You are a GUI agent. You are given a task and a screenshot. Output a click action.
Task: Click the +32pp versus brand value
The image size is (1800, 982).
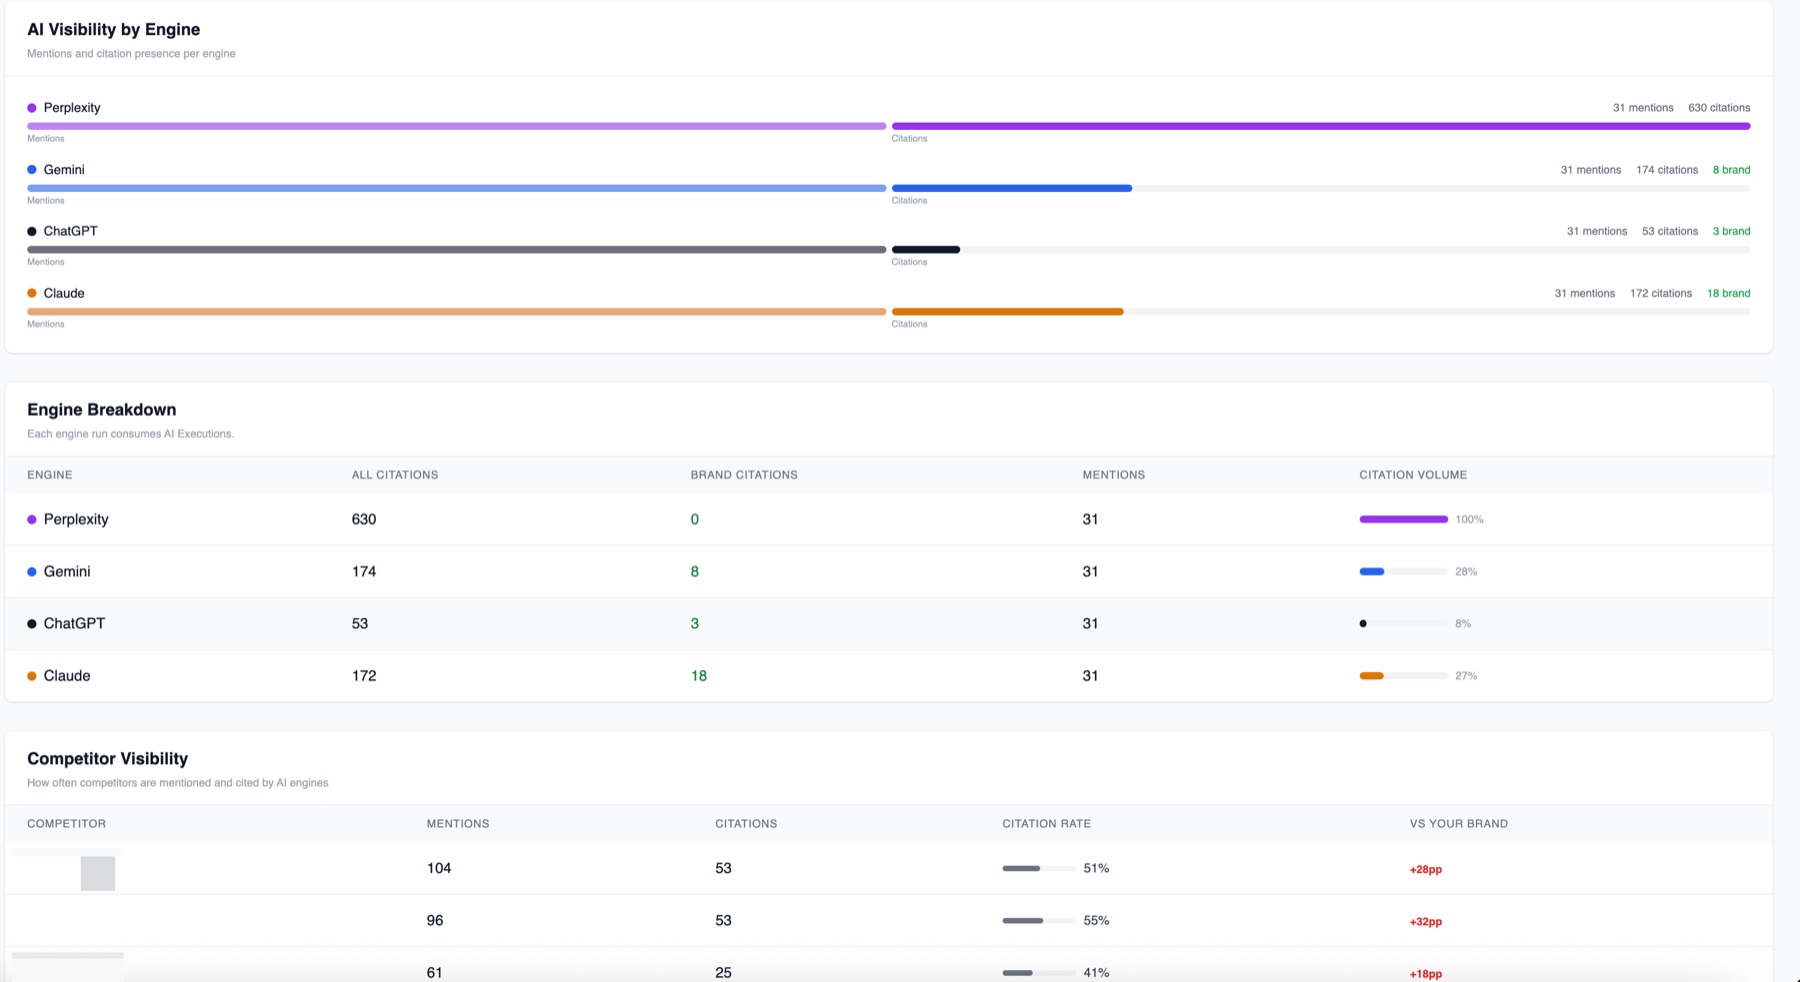(1426, 921)
